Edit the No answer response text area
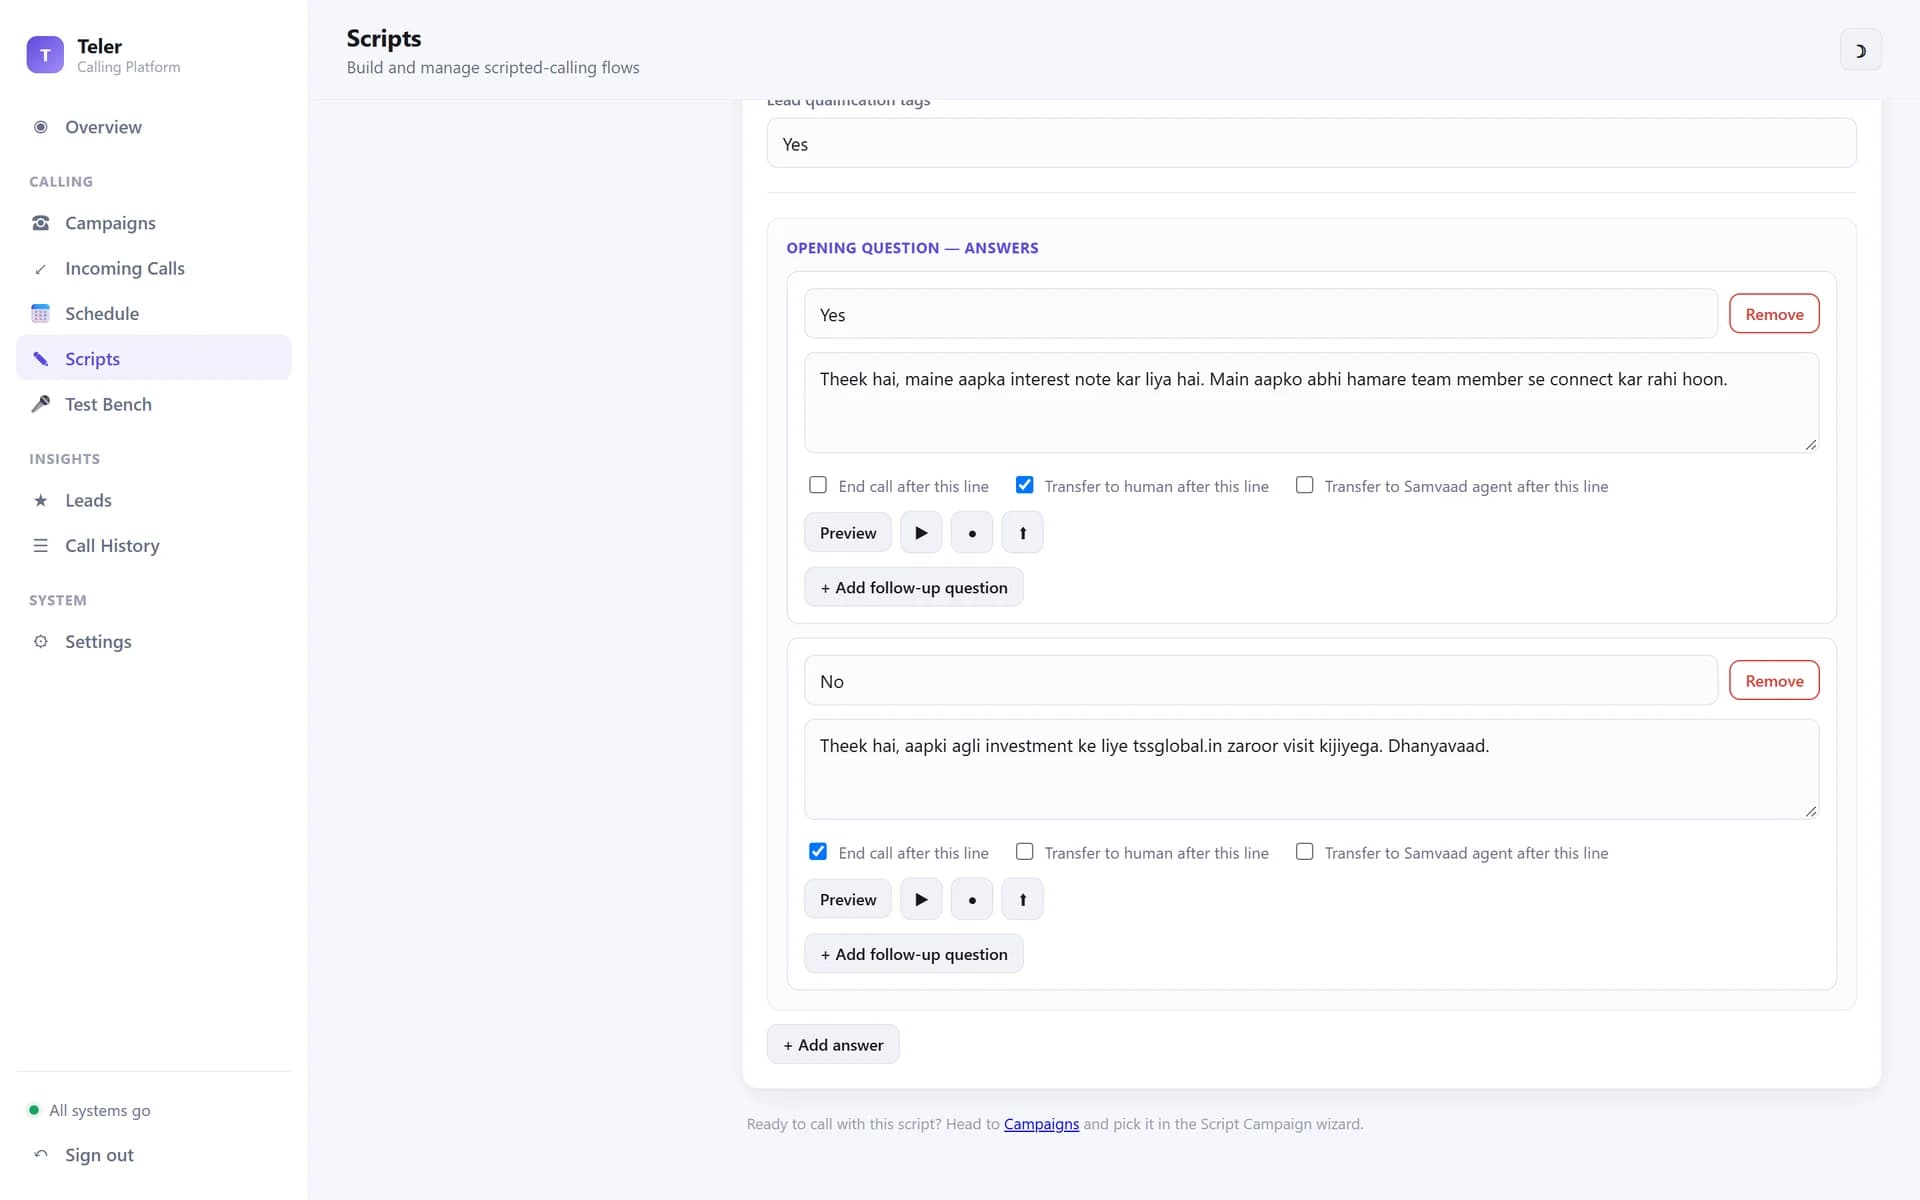This screenshot has width=1920, height=1200. (x=1311, y=769)
